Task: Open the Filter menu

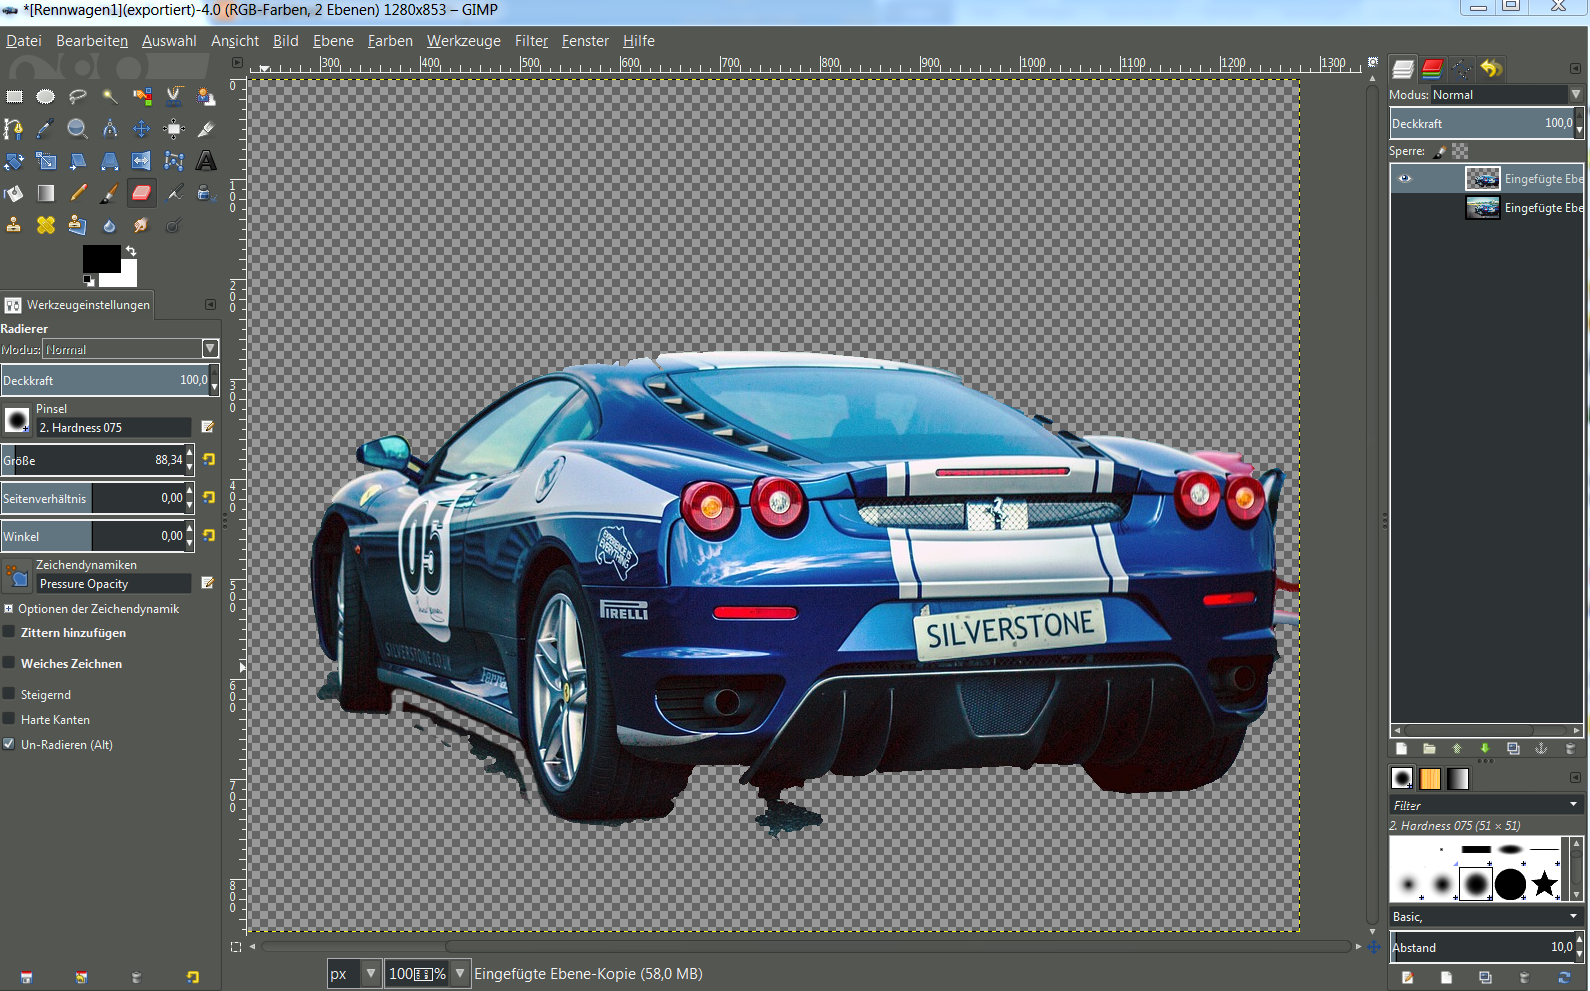Action: pos(531,41)
